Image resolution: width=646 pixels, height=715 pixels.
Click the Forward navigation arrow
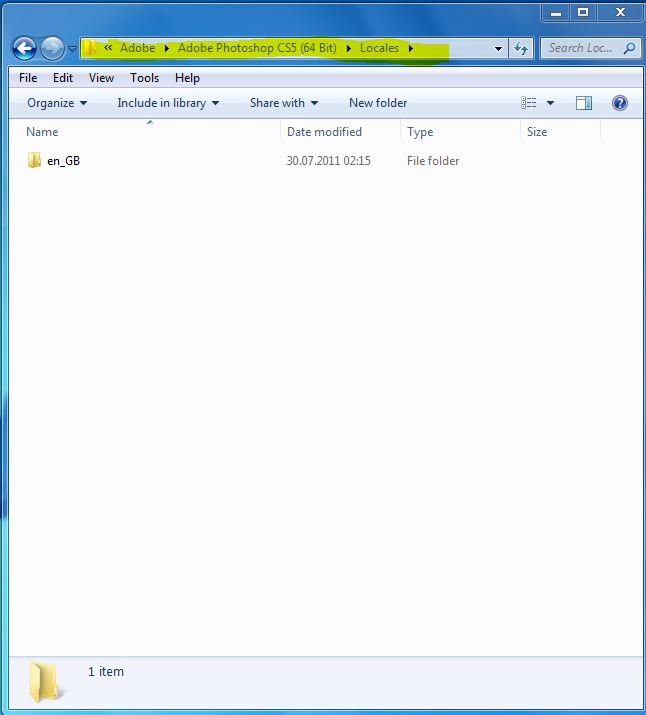[52, 48]
